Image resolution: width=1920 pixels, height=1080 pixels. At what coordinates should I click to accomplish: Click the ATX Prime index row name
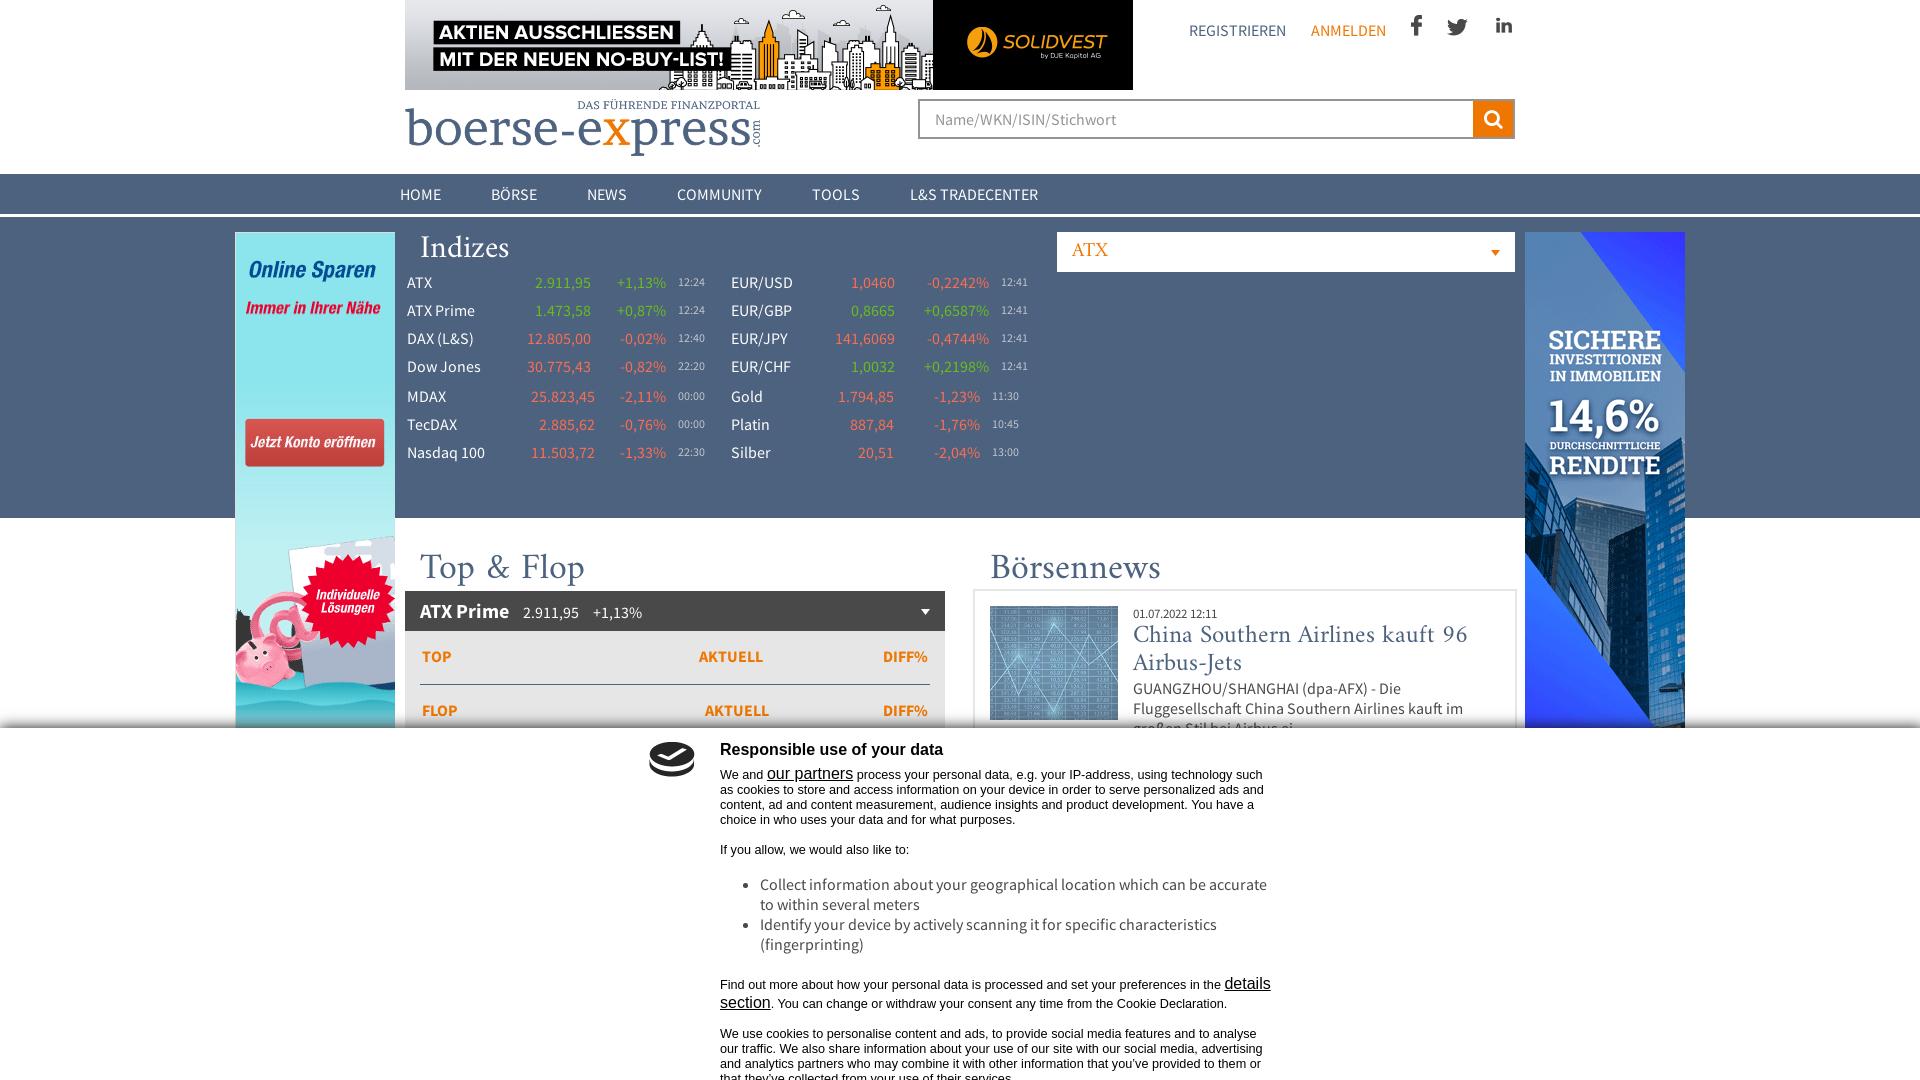pos(441,311)
